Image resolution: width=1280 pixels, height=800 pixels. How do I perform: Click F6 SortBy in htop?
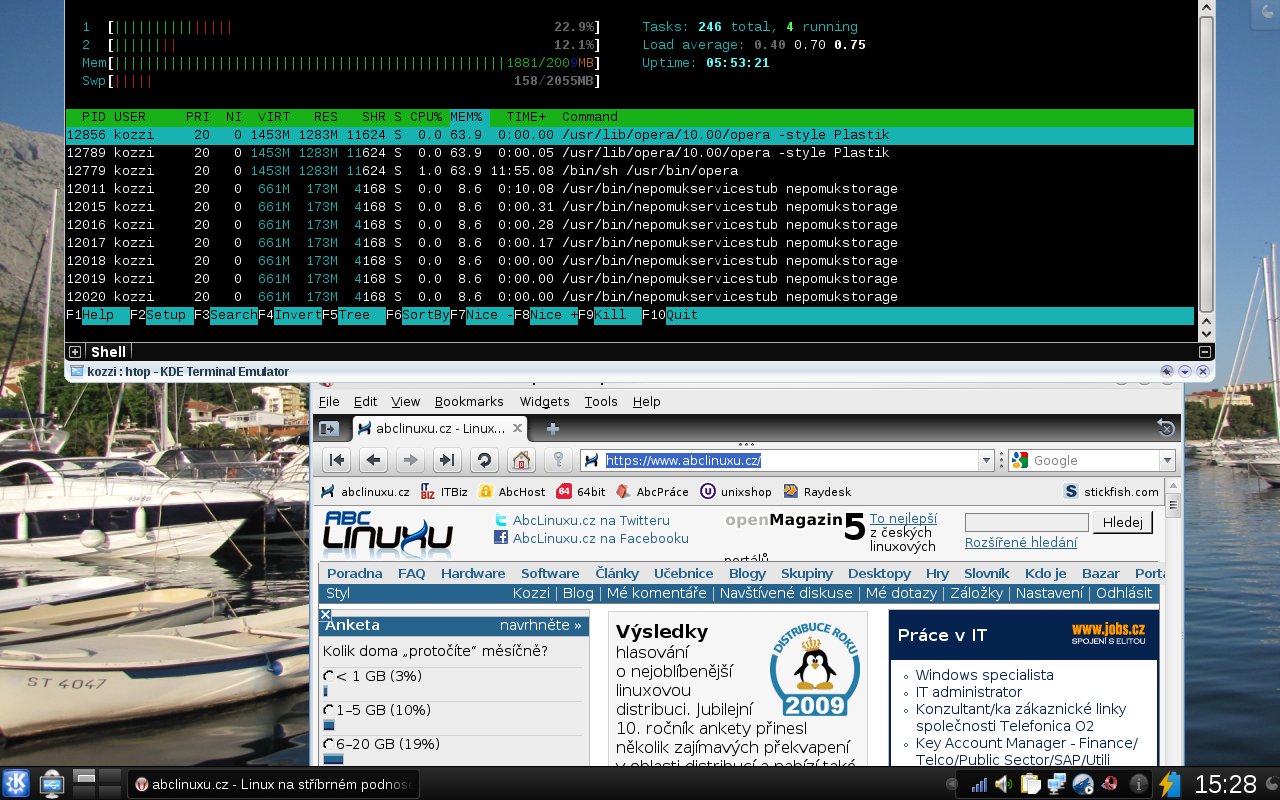click(x=418, y=315)
